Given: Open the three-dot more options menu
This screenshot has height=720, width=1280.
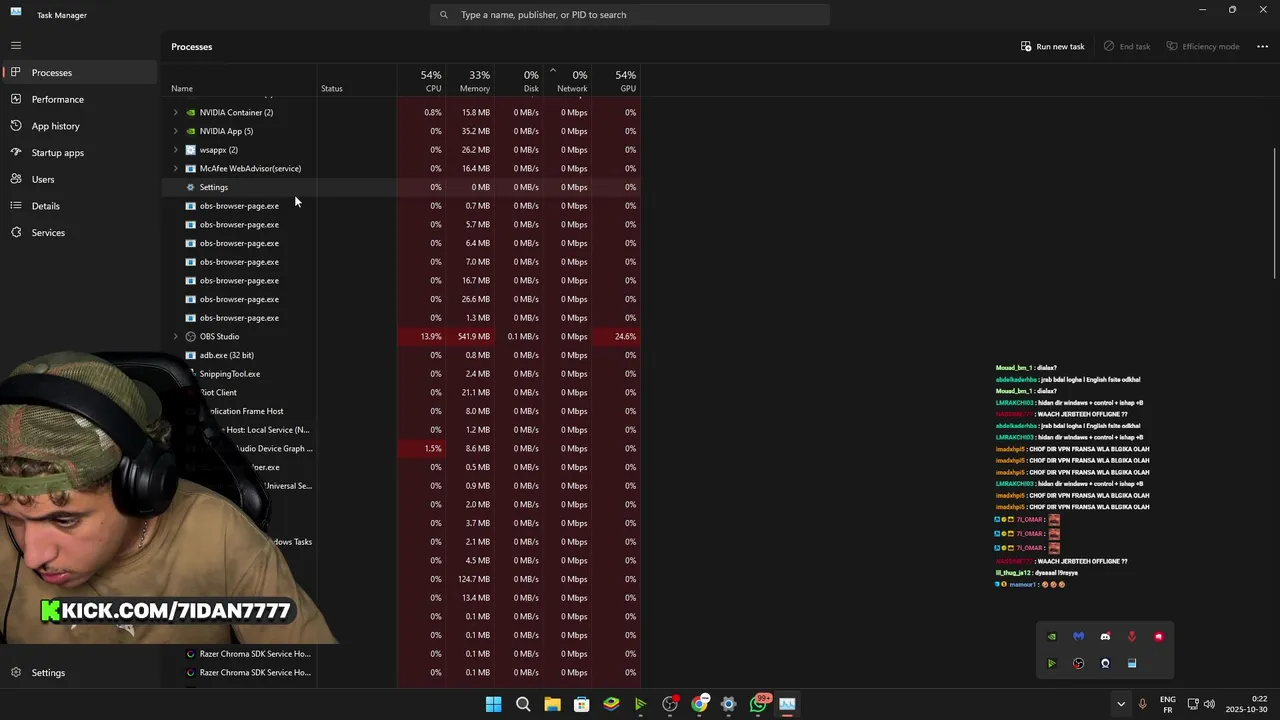Looking at the screenshot, I should coord(1262,46).
